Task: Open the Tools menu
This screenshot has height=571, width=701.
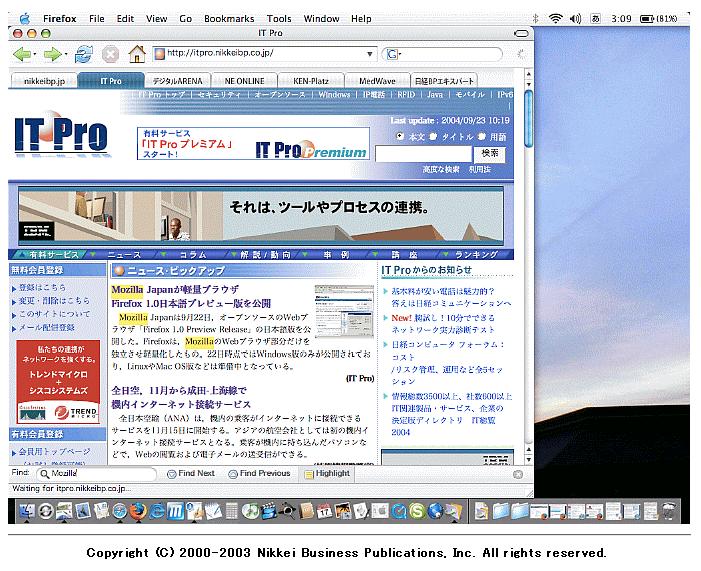Action: coord(279,19)
